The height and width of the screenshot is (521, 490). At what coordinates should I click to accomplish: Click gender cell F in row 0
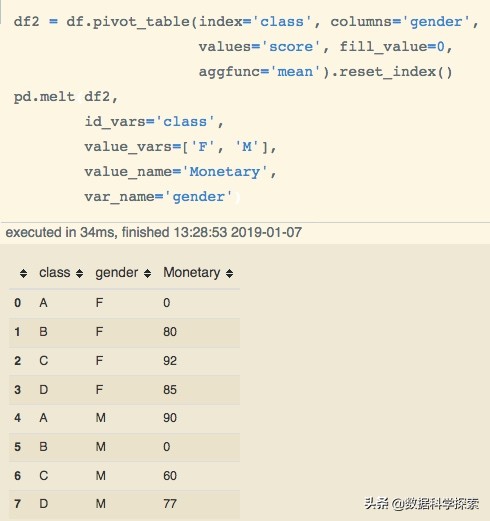click(x=99, y=303)
